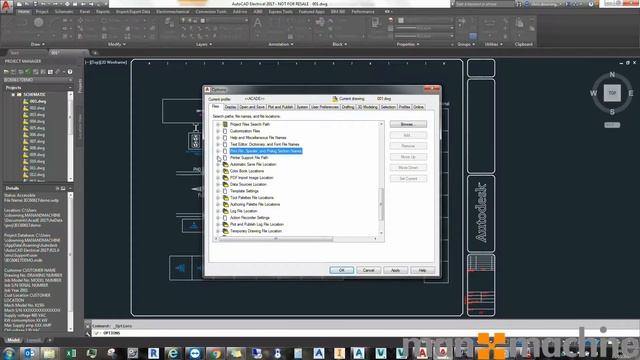This screenshot has width=640, height=360.
Task: Open TeamViewer from the taskbar
Action: (x=195, y=353)
